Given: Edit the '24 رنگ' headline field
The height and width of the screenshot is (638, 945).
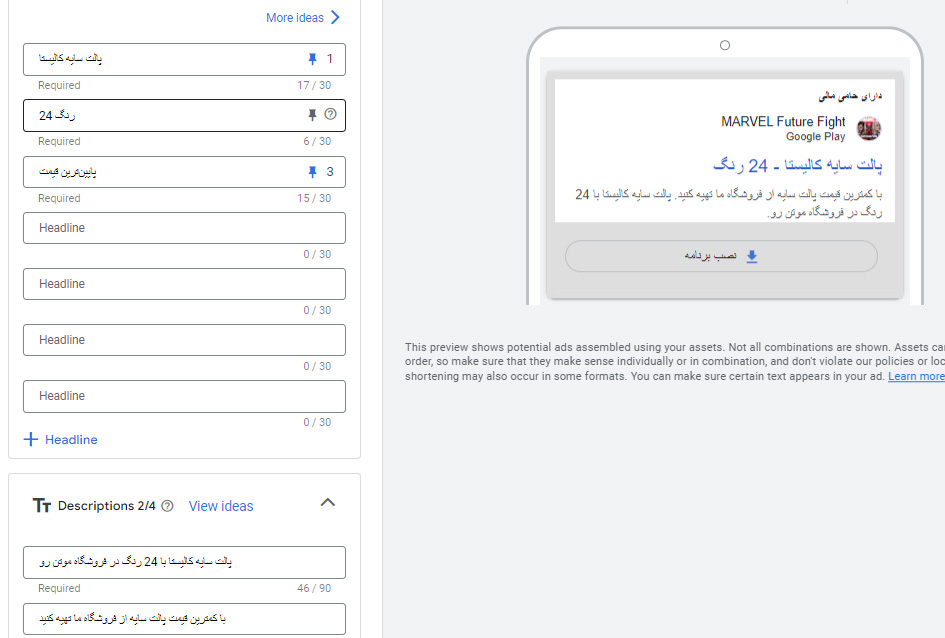Looking at the screenshot, I should point(184,115).
